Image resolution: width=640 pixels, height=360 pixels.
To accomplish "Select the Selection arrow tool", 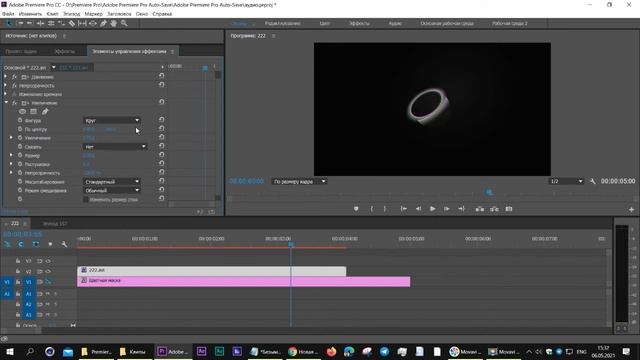I will pos(9,24).
